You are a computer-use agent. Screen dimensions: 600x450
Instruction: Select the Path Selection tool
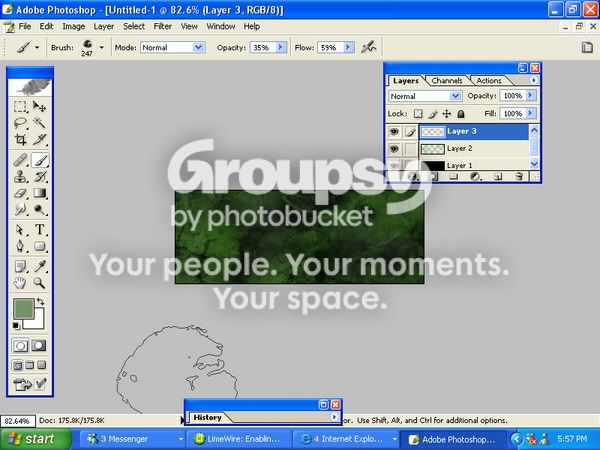[20, 230]
